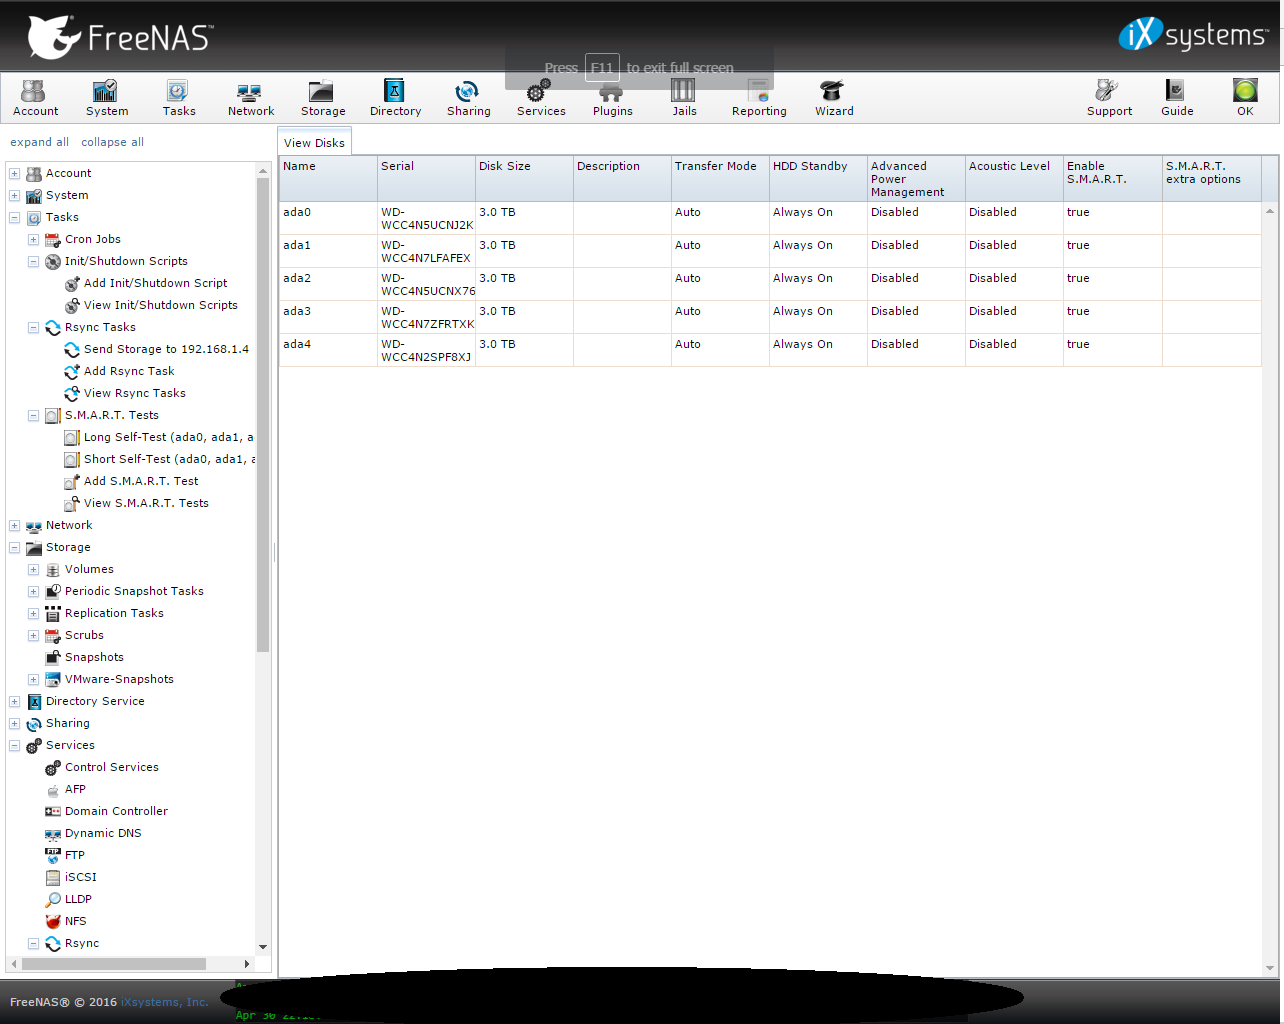1284x1024 pixels.
Task: Expand the Volumes tree node
Action: [x=33, y=570]
